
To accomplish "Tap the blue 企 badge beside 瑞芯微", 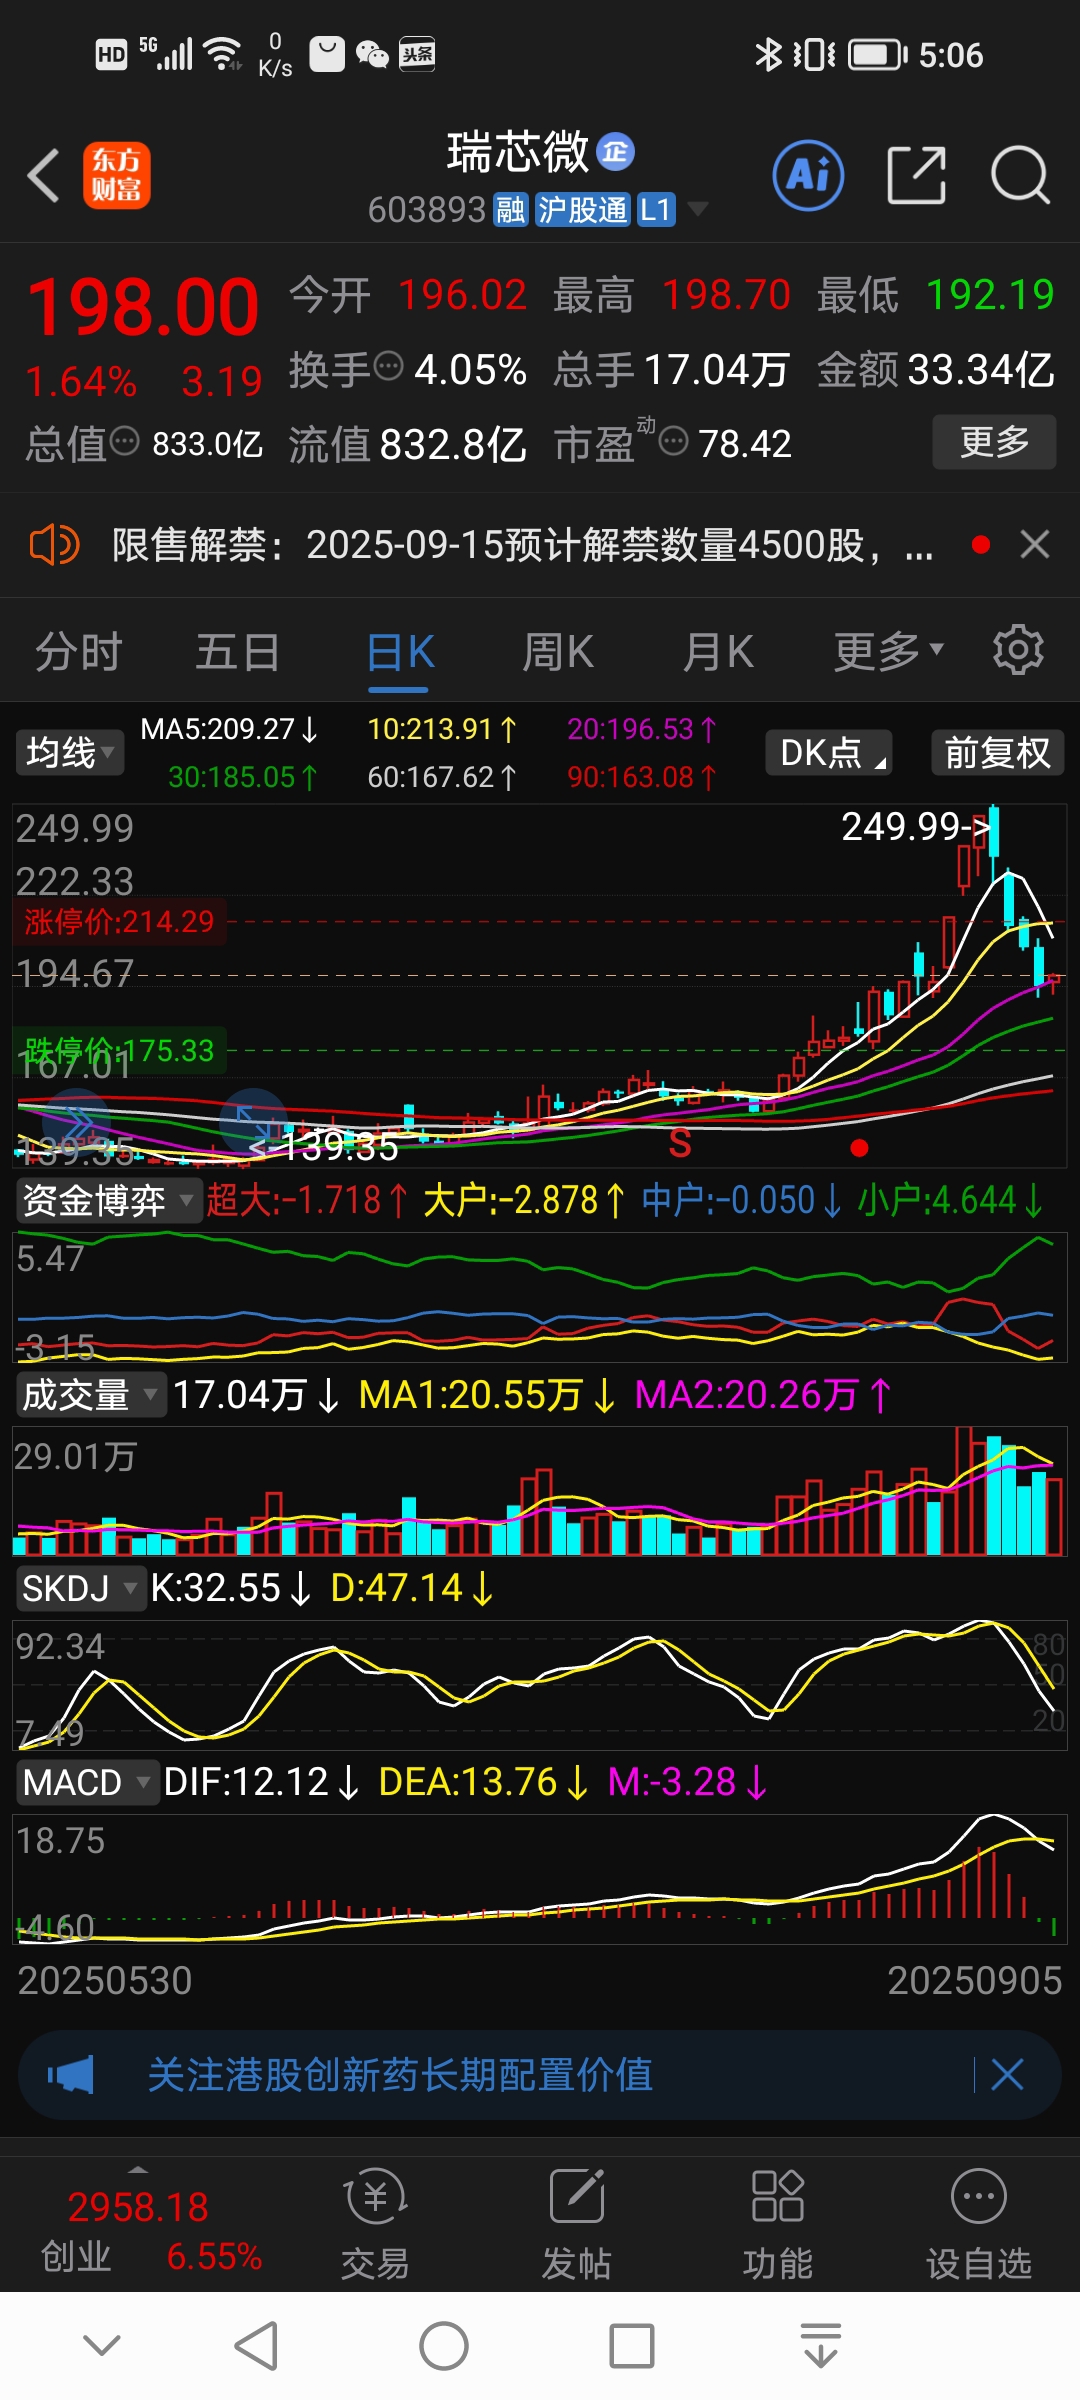I will [616, 152].
